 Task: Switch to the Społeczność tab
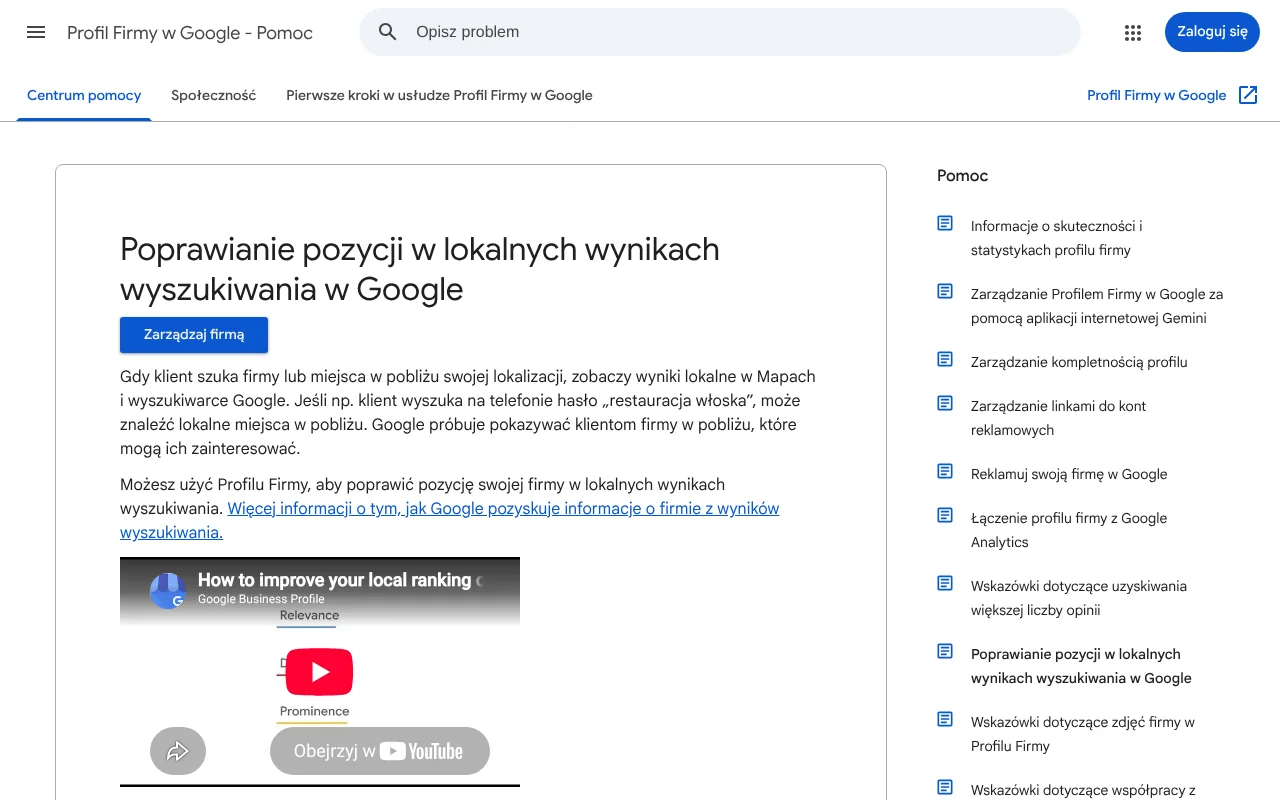click(x=213, y=95)
